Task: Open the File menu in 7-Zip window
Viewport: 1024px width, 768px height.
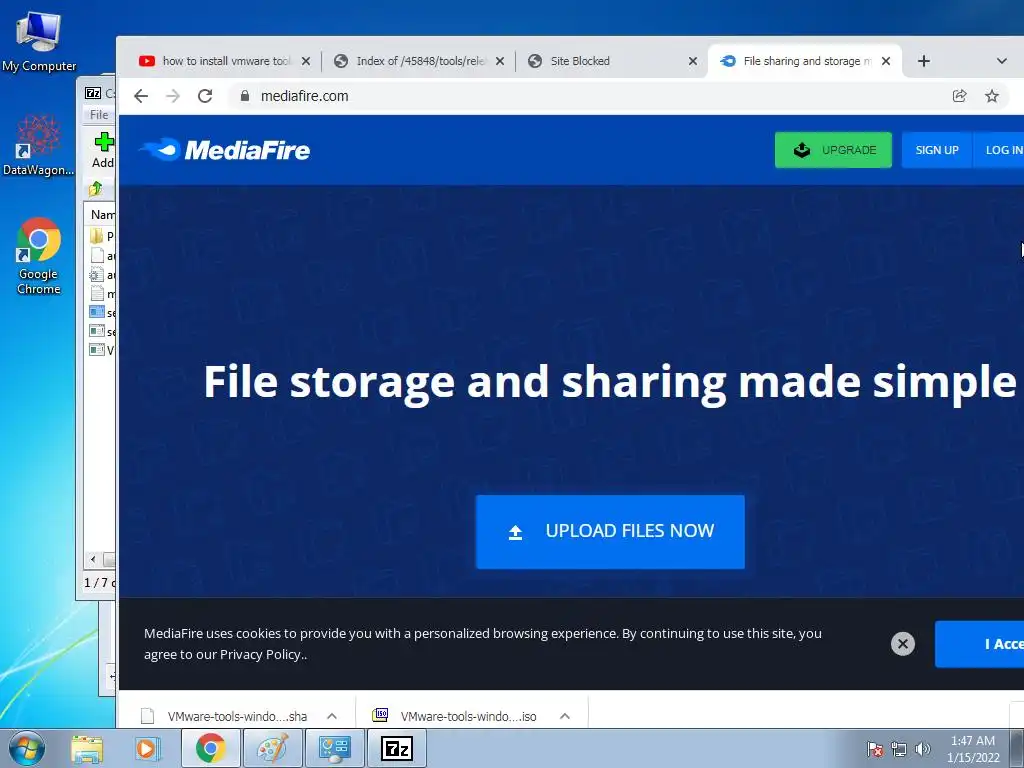Action: (99, 115)
